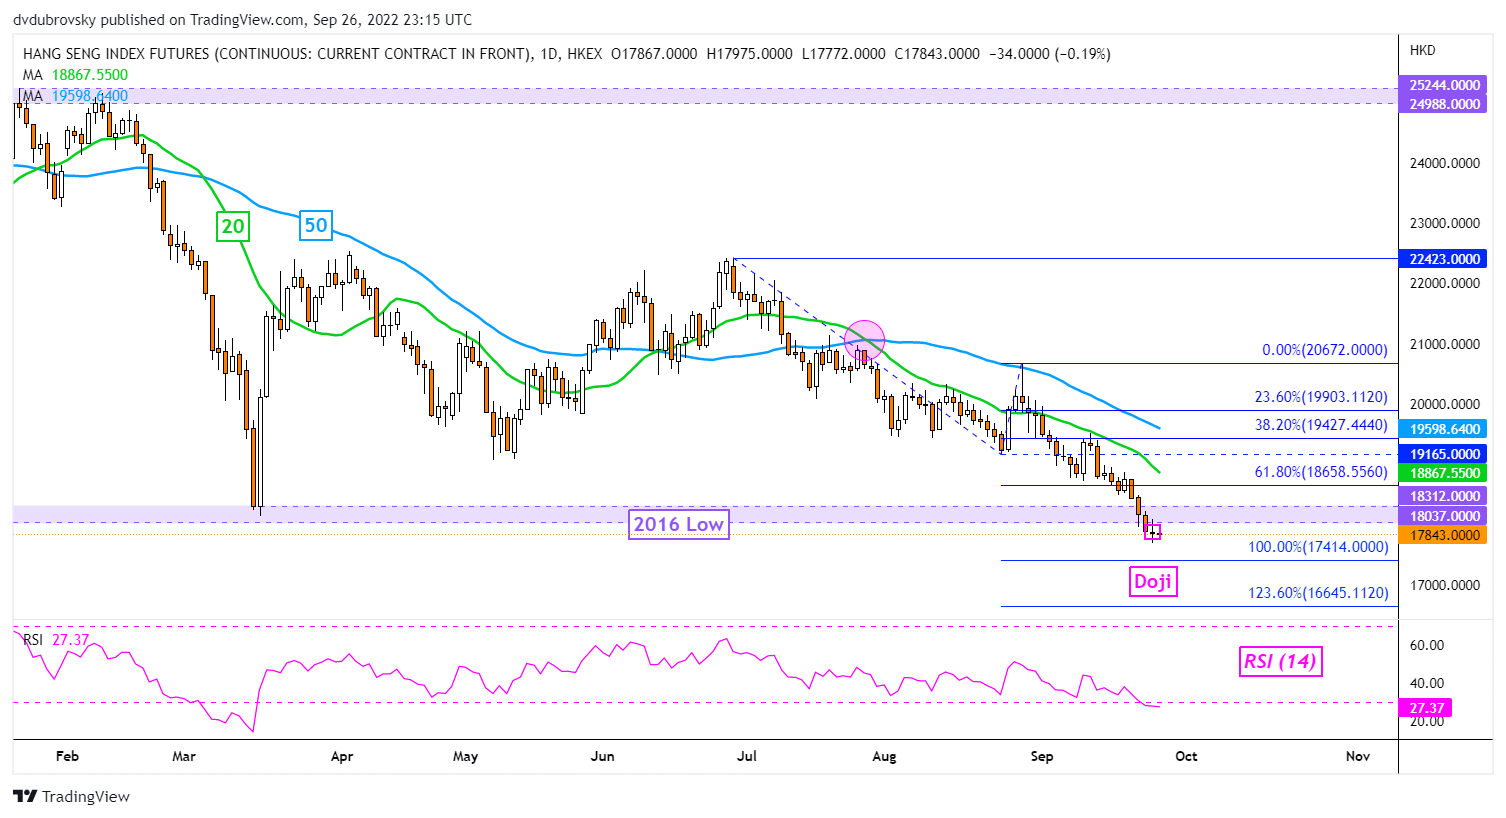Click the May label on time axis
Screen dimensions: 1506x818
(465, 756)
